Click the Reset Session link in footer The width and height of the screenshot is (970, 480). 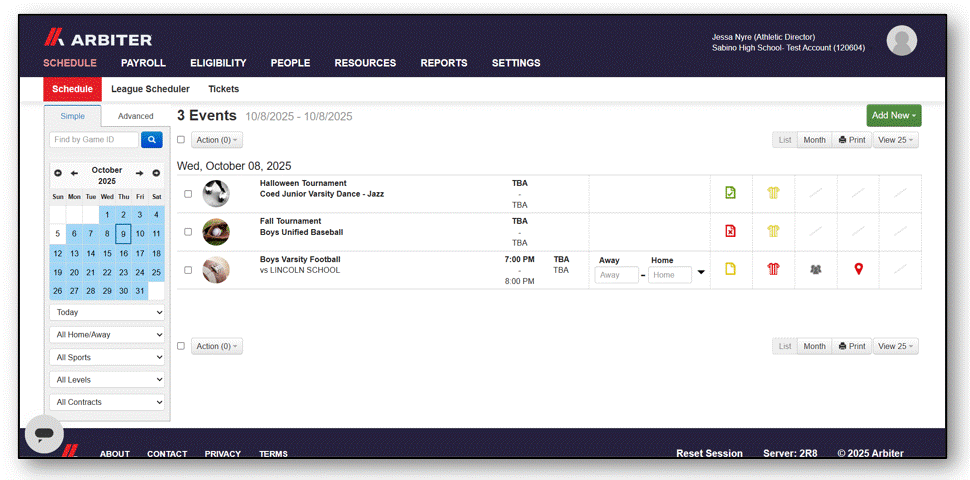(x=710, y=453)
